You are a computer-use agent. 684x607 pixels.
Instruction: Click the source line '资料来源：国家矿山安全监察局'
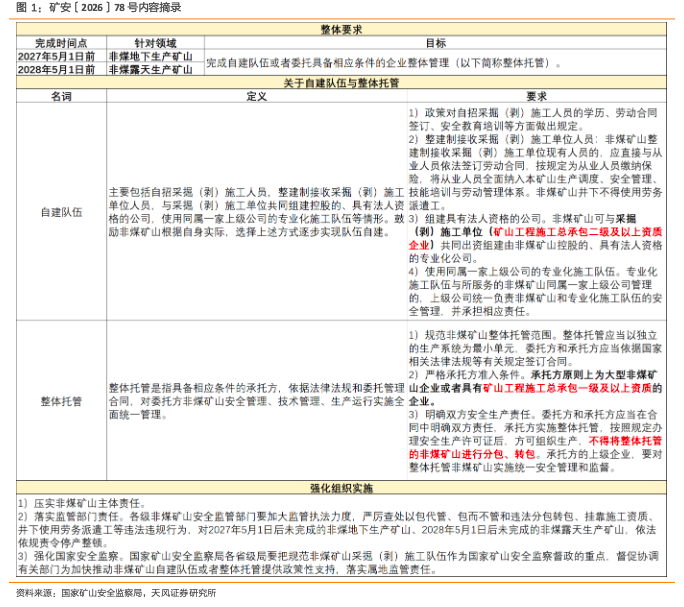(x=116, y=593)
